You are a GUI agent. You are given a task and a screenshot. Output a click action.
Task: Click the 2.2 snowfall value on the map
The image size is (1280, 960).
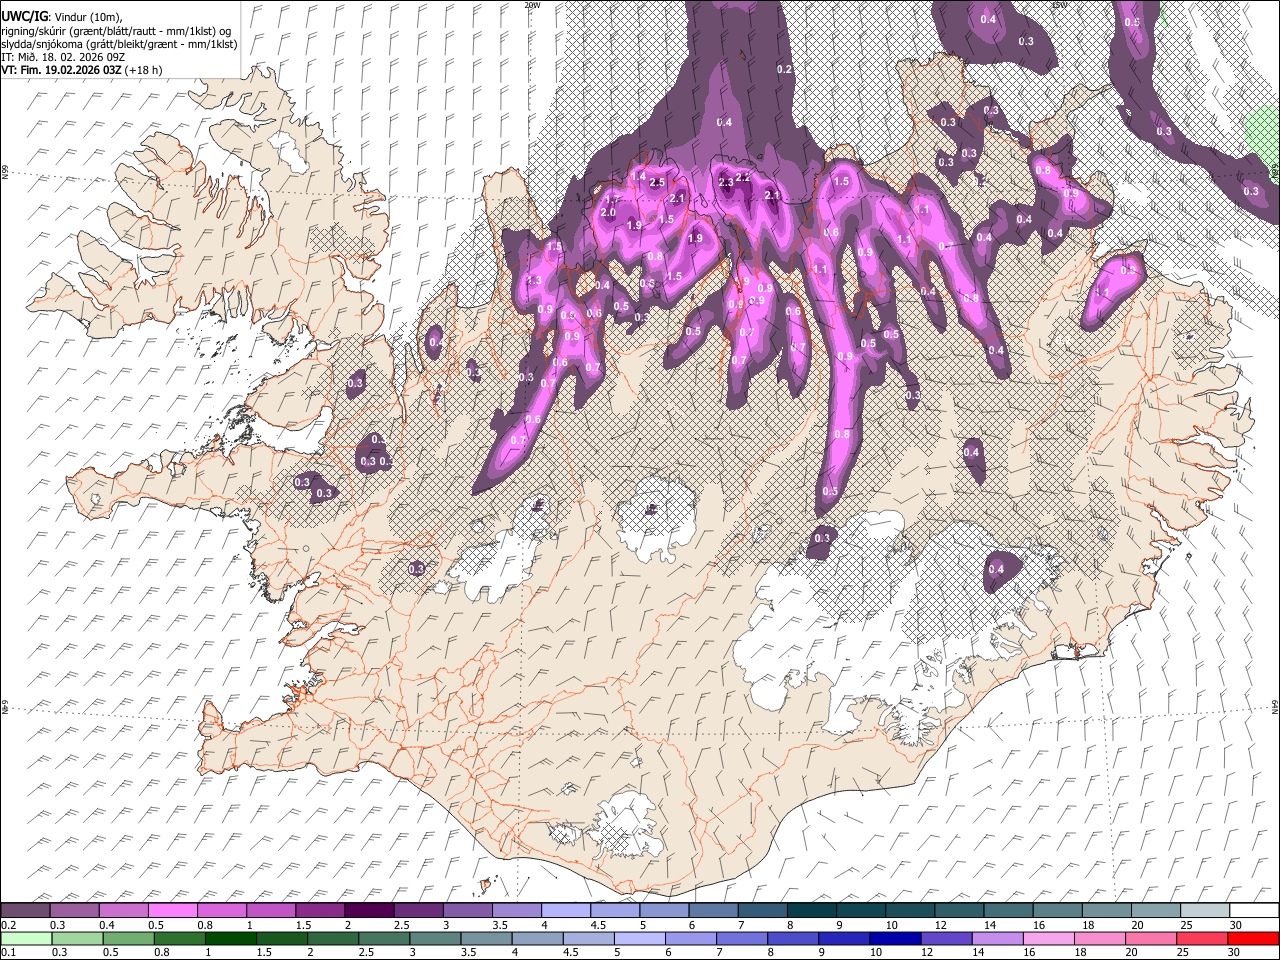(743, 177)
